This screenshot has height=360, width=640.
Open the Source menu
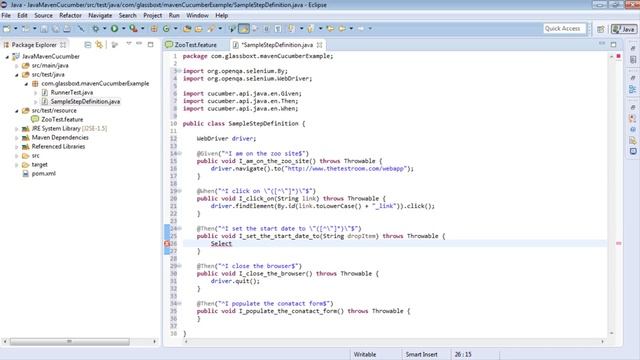pyautogui.click(x=43, y=16)
